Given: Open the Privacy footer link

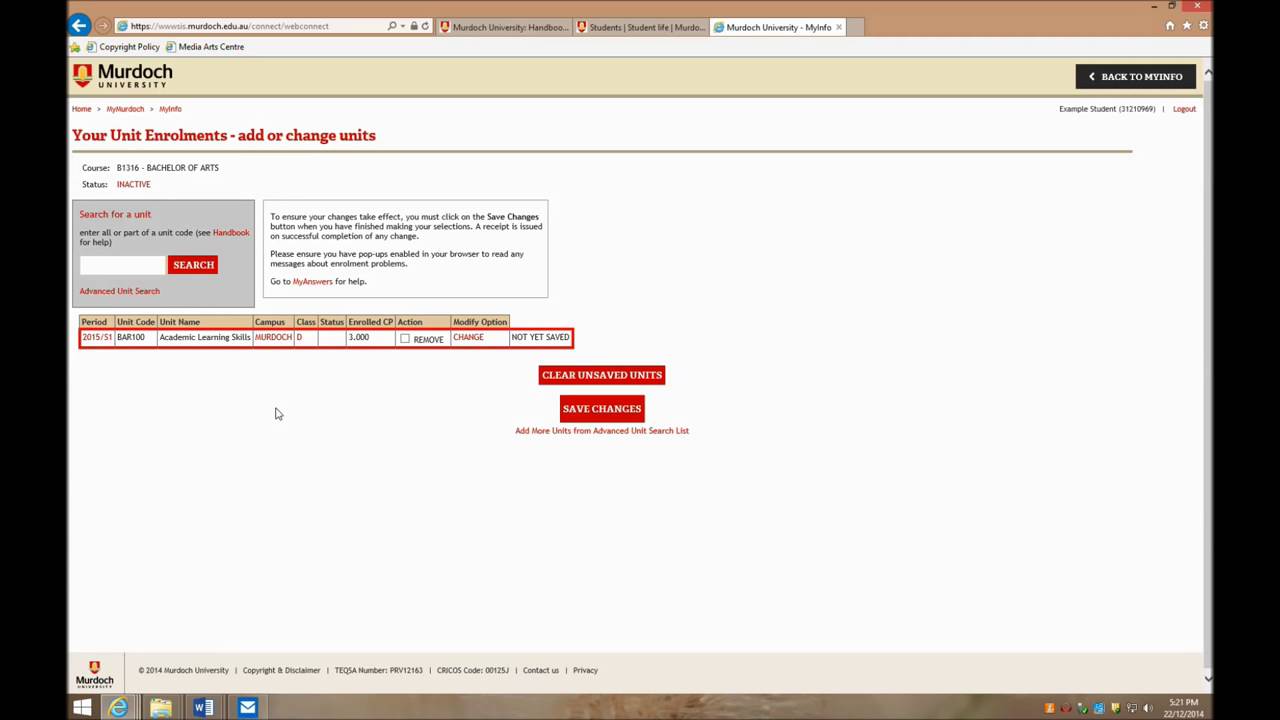Looking at the screenshot, I should point(585,671).
